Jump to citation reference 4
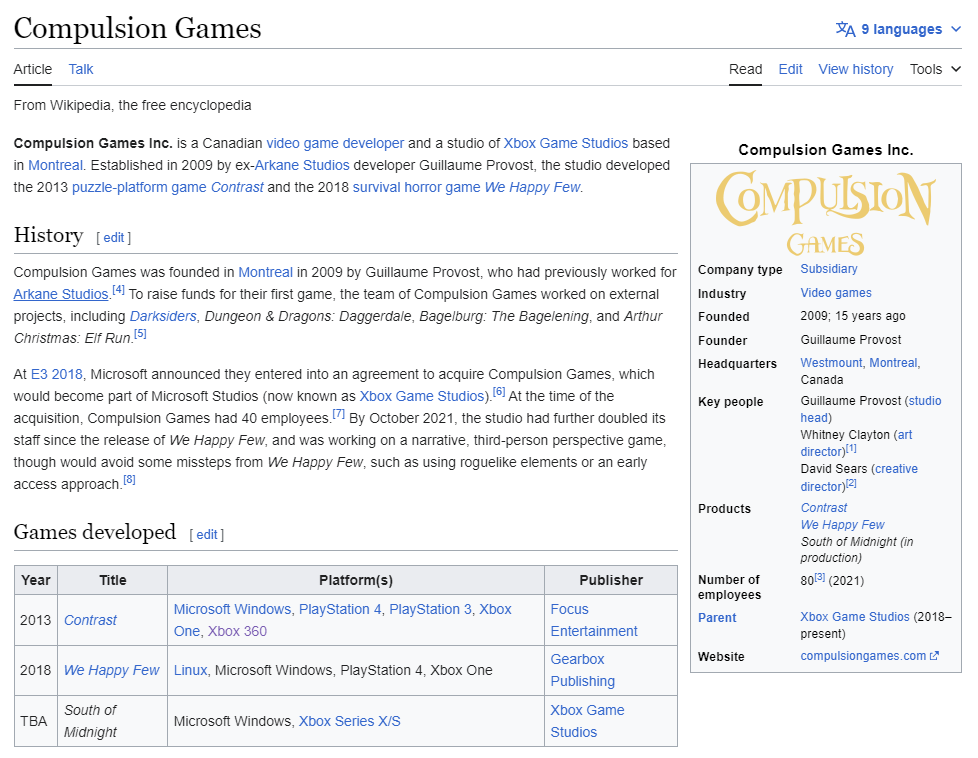Viewport: 978px width, 758px height. (x=118, y=290)
